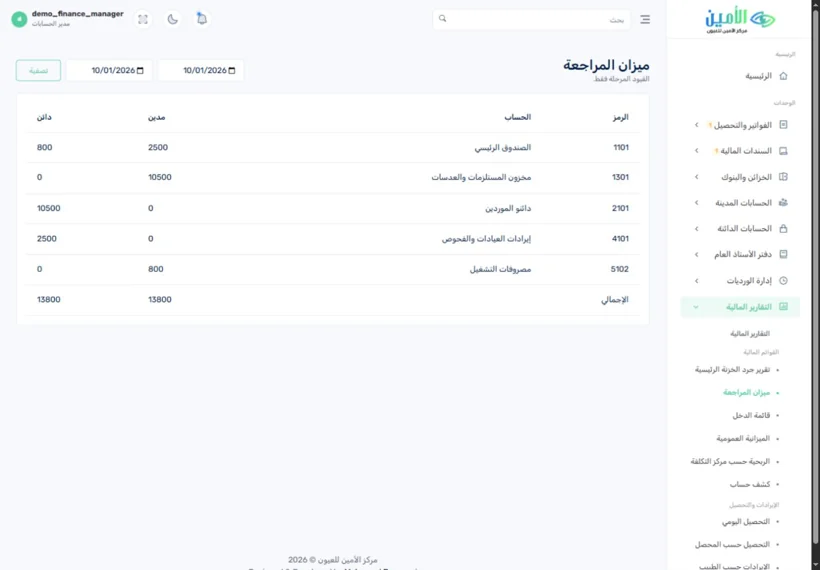
Task: Expand دفتر الأستاذ العام chevron
Action: (x=696, y=254)
